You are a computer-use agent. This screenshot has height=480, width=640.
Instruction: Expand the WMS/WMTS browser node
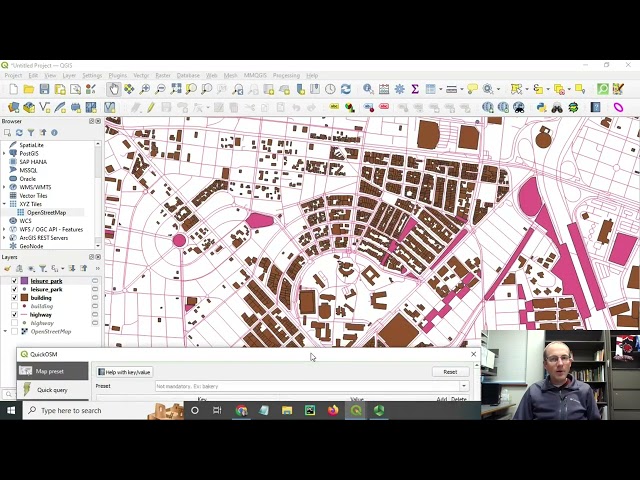[x=4, y=187]
